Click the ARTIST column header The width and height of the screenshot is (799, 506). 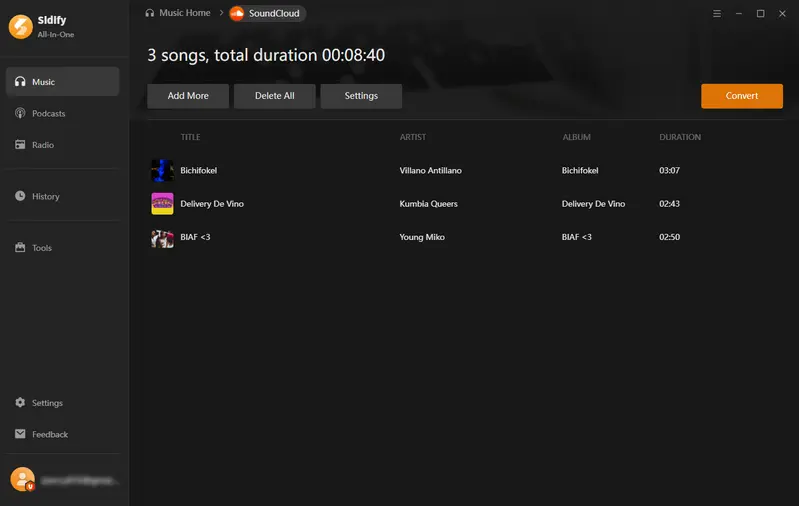tap(413, 137)
